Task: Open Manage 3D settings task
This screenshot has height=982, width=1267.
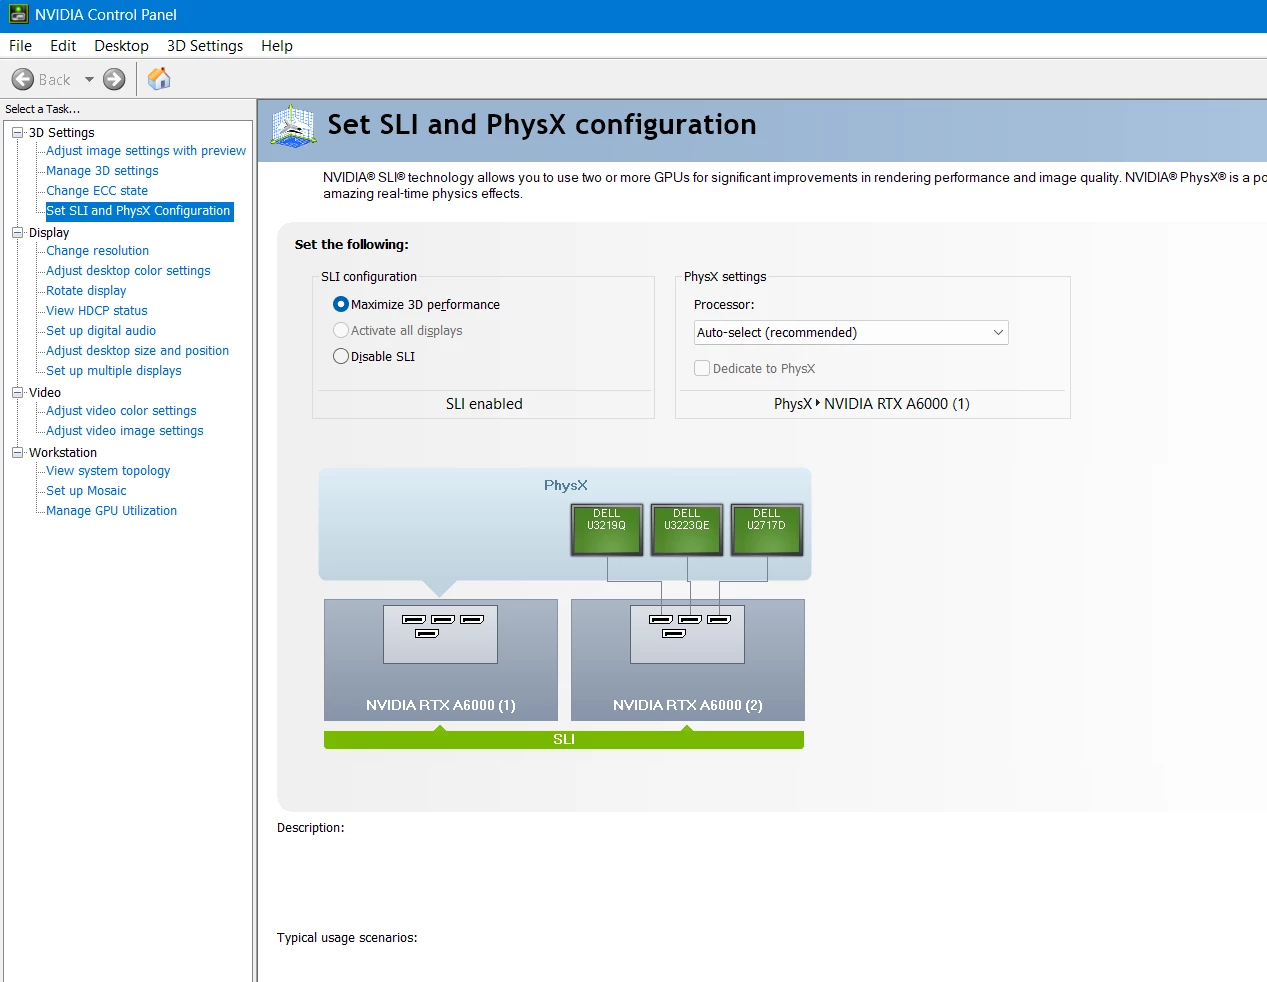Action: tap(102, 171)
